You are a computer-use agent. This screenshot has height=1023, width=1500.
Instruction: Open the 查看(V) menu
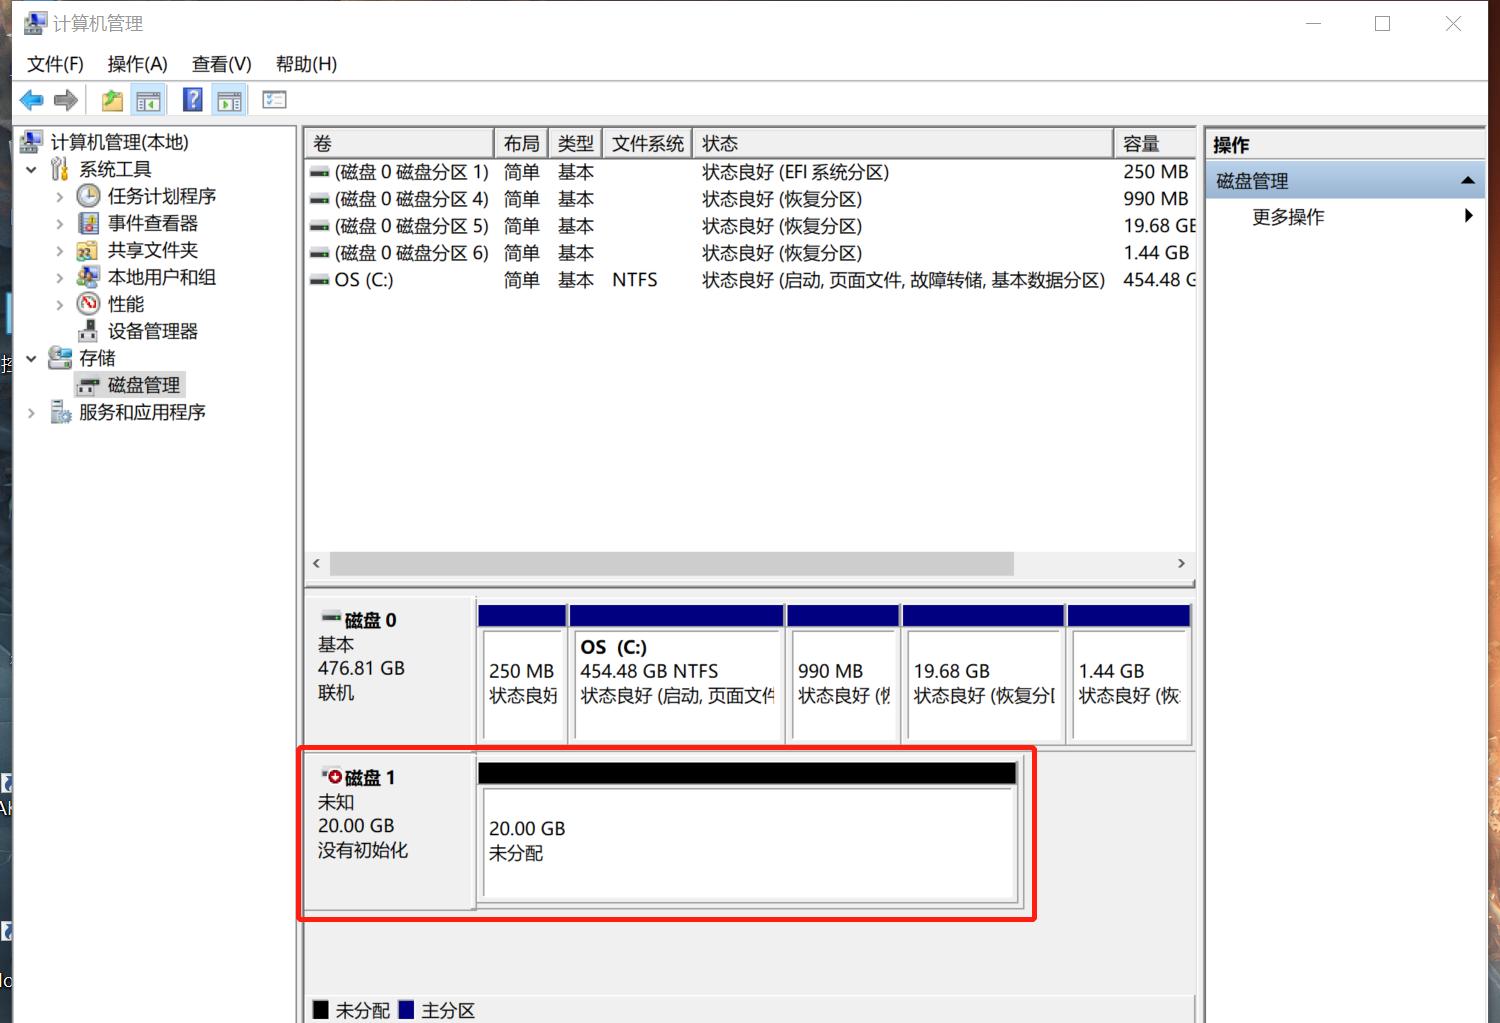click(x=221, y=64)
